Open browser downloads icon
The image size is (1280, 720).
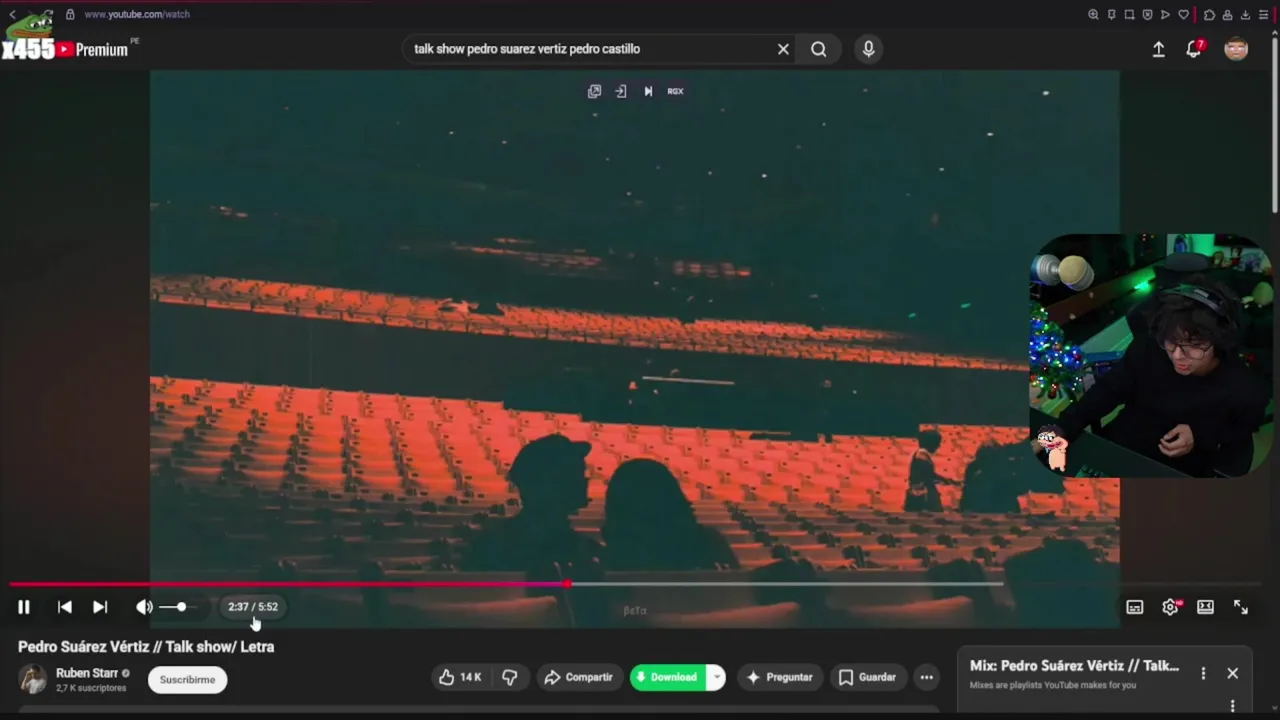1245,14
